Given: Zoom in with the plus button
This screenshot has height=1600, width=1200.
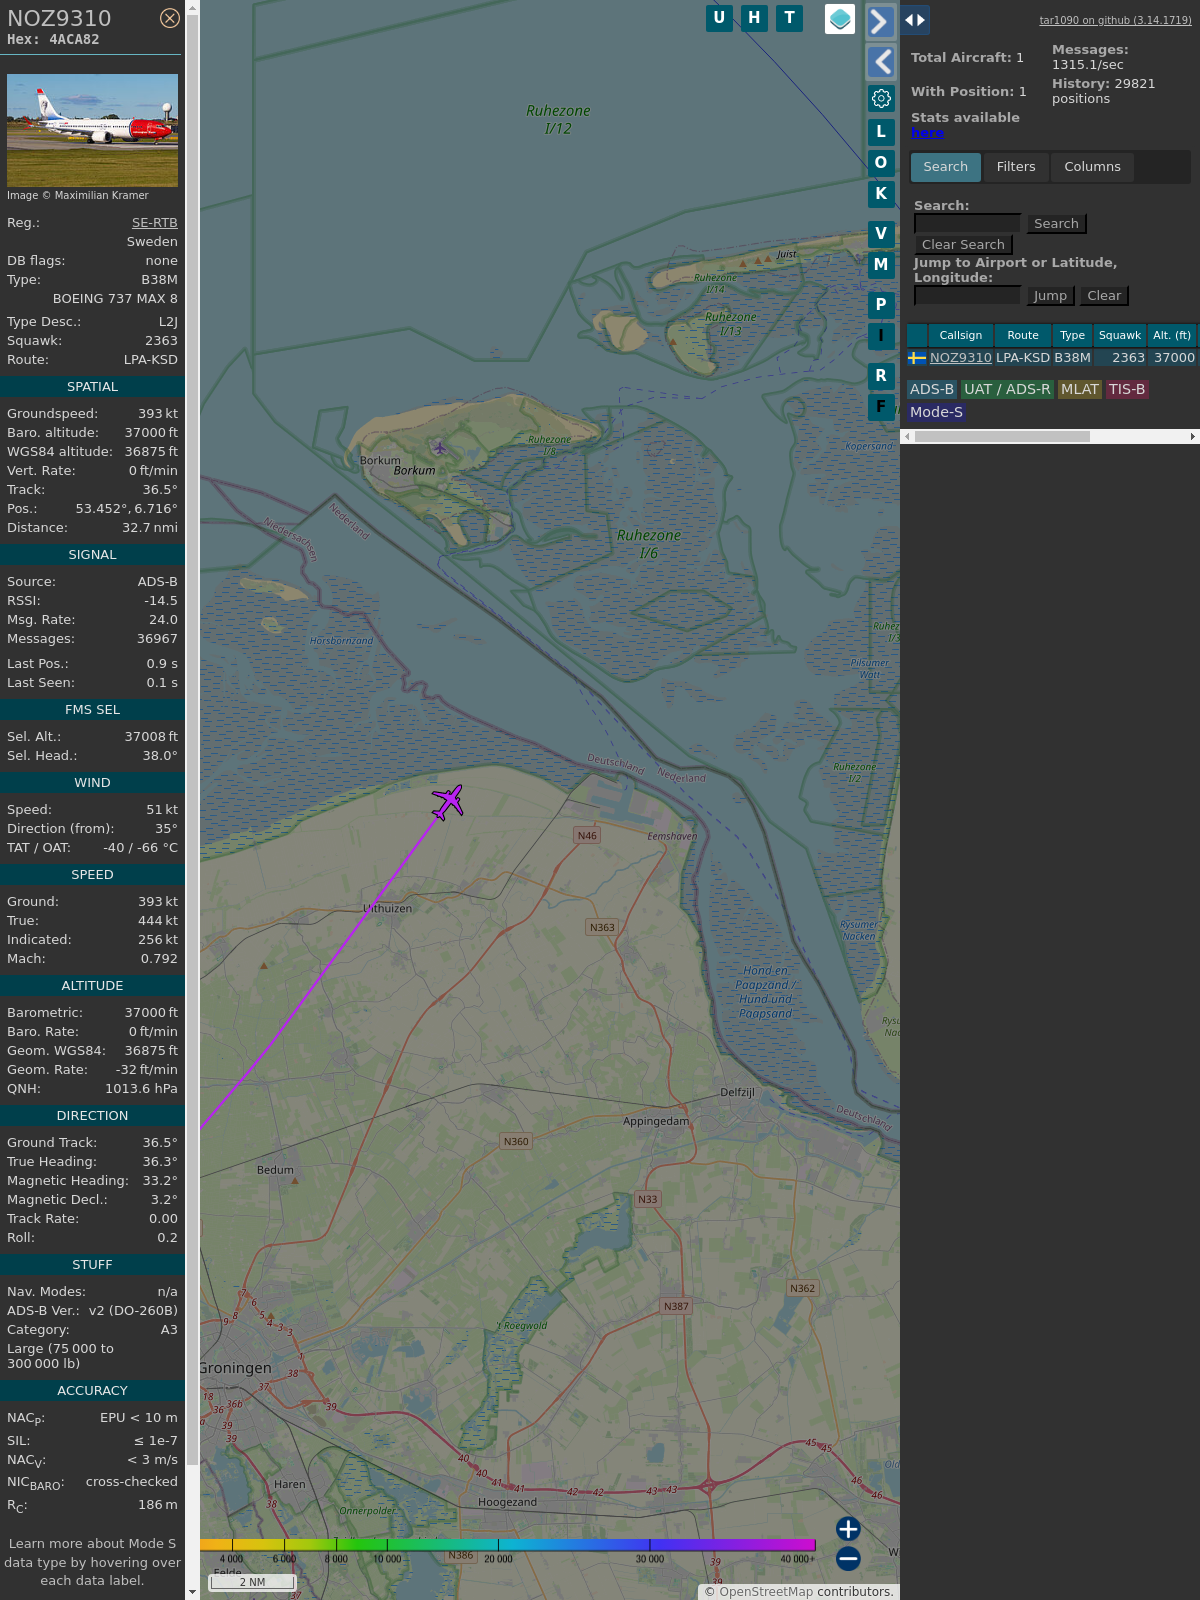Looking at the screenshot, I should [x=848, y=1529].
